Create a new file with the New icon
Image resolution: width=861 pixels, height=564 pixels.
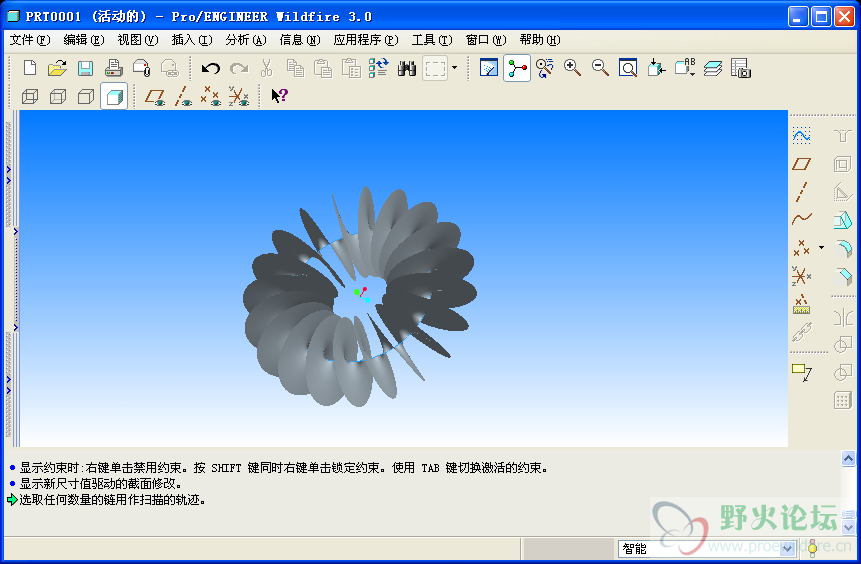pyautogui.click(x=30, y=68)
